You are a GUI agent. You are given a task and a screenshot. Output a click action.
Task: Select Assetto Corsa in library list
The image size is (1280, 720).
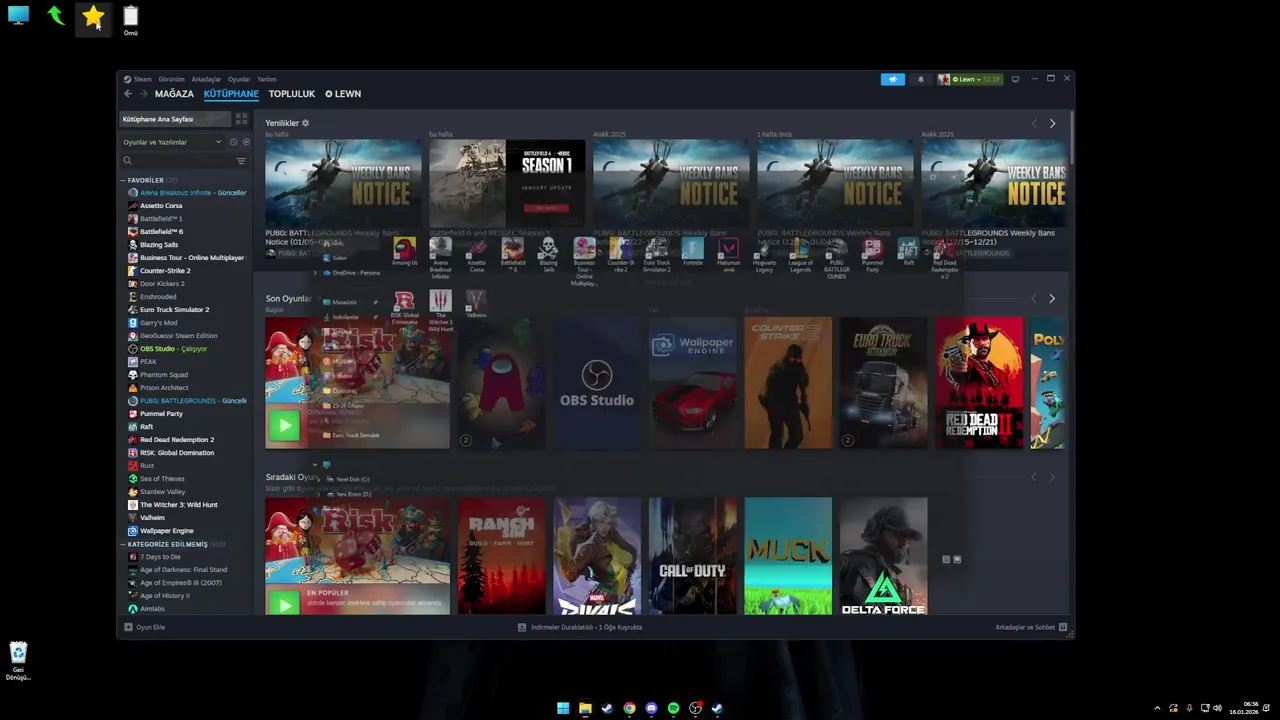[161, 206]
